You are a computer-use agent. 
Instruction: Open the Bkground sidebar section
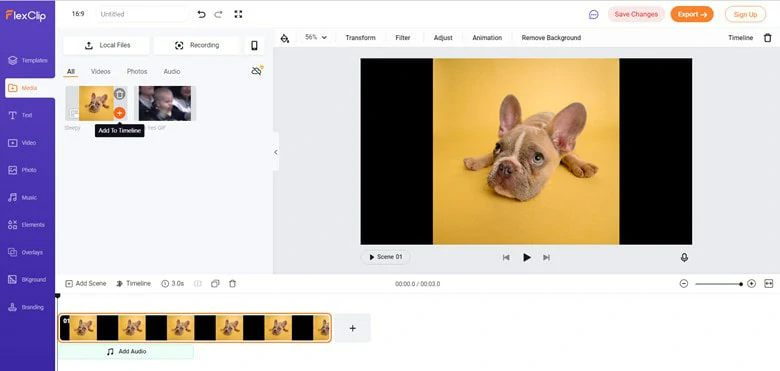[x=26, y=279]
